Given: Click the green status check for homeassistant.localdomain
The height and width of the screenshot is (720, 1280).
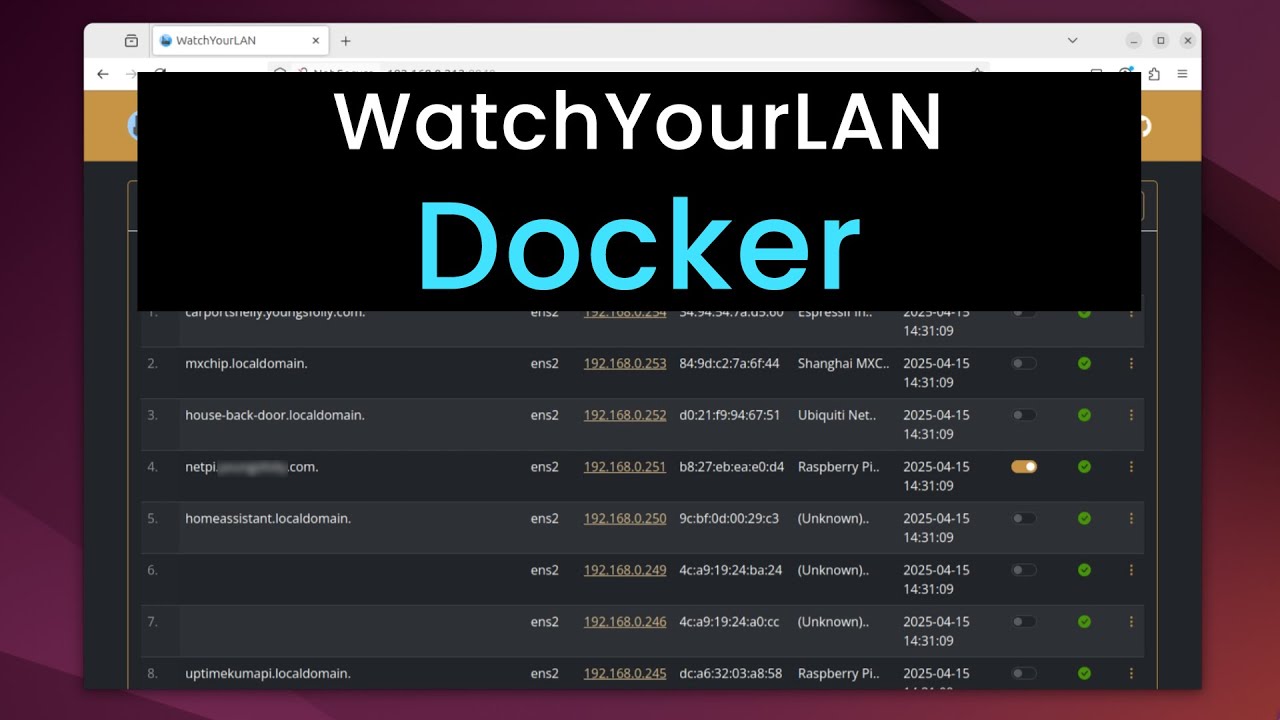Looking at the screenshot, I should point(1083,518).
